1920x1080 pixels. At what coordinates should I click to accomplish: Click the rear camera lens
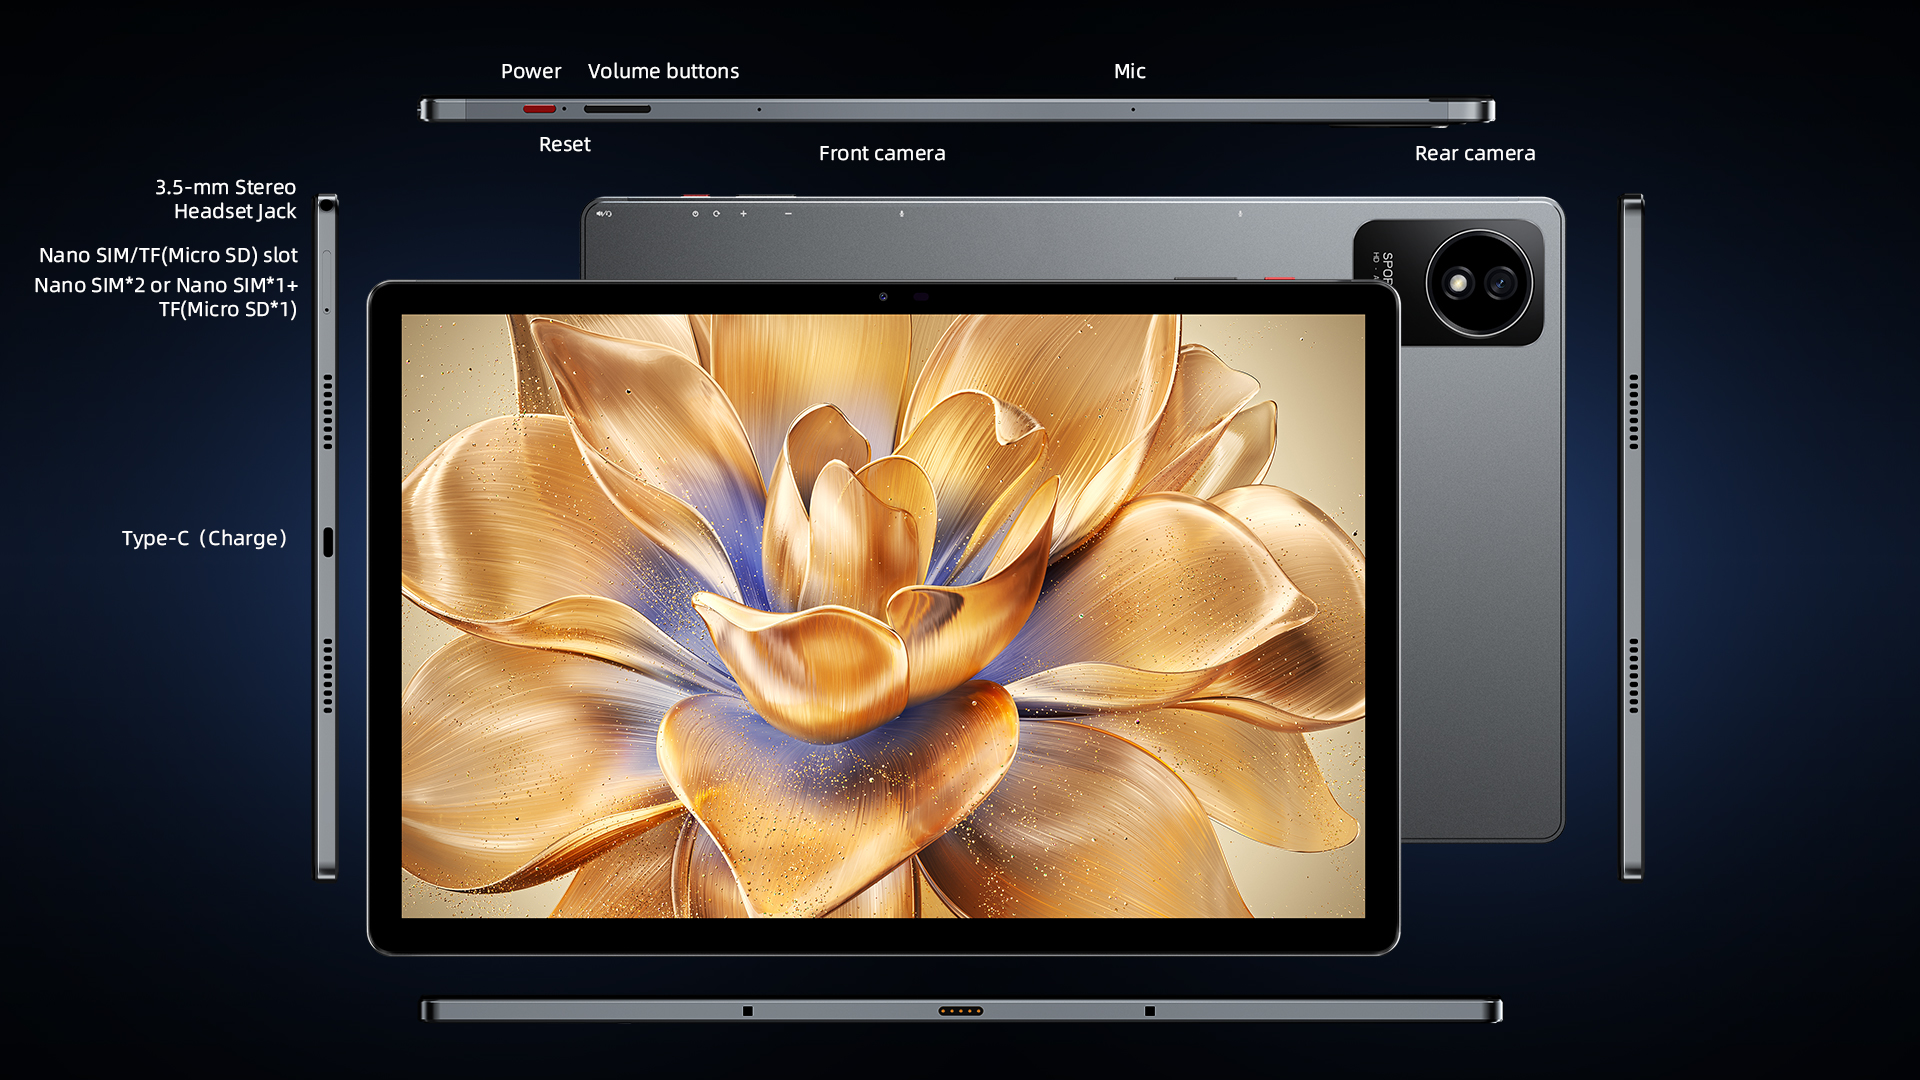1500,284
